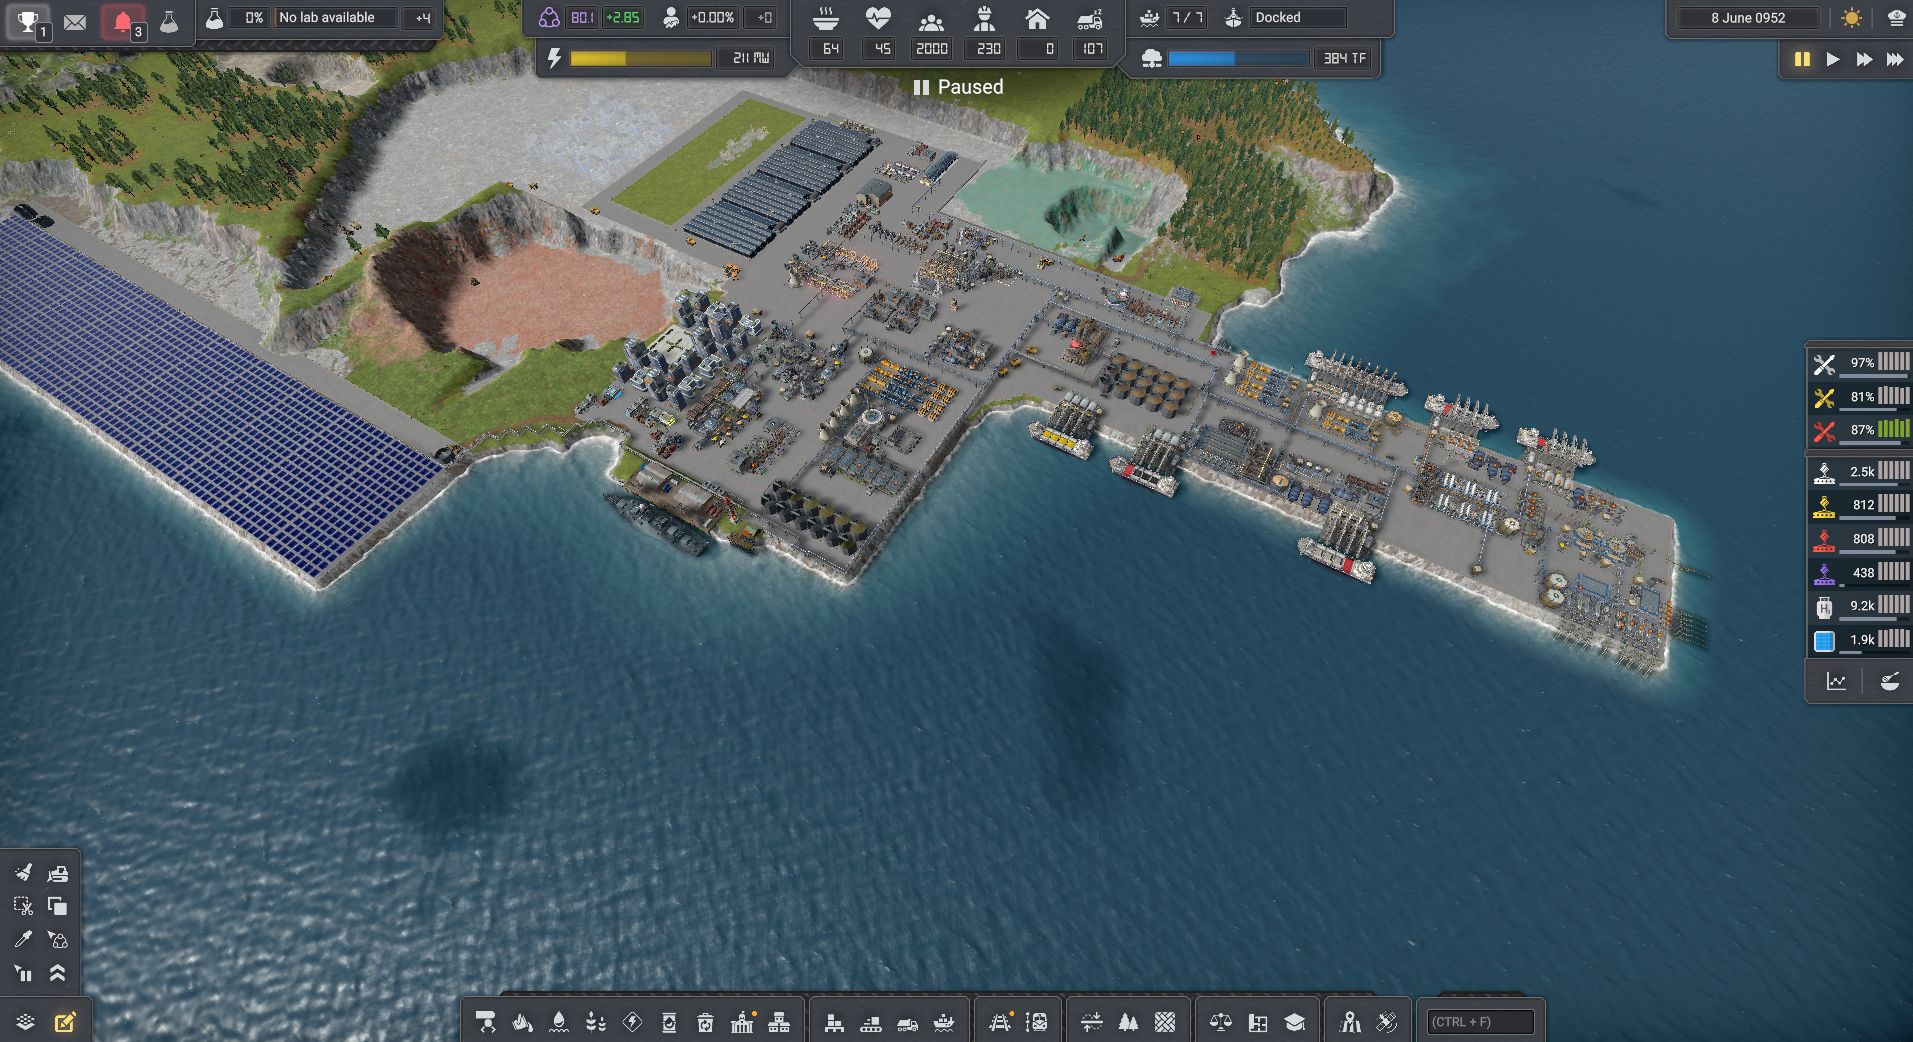Select the pipette clone tool
Viewport: 1913px width, 1042px height.
[x=24, y=939]
